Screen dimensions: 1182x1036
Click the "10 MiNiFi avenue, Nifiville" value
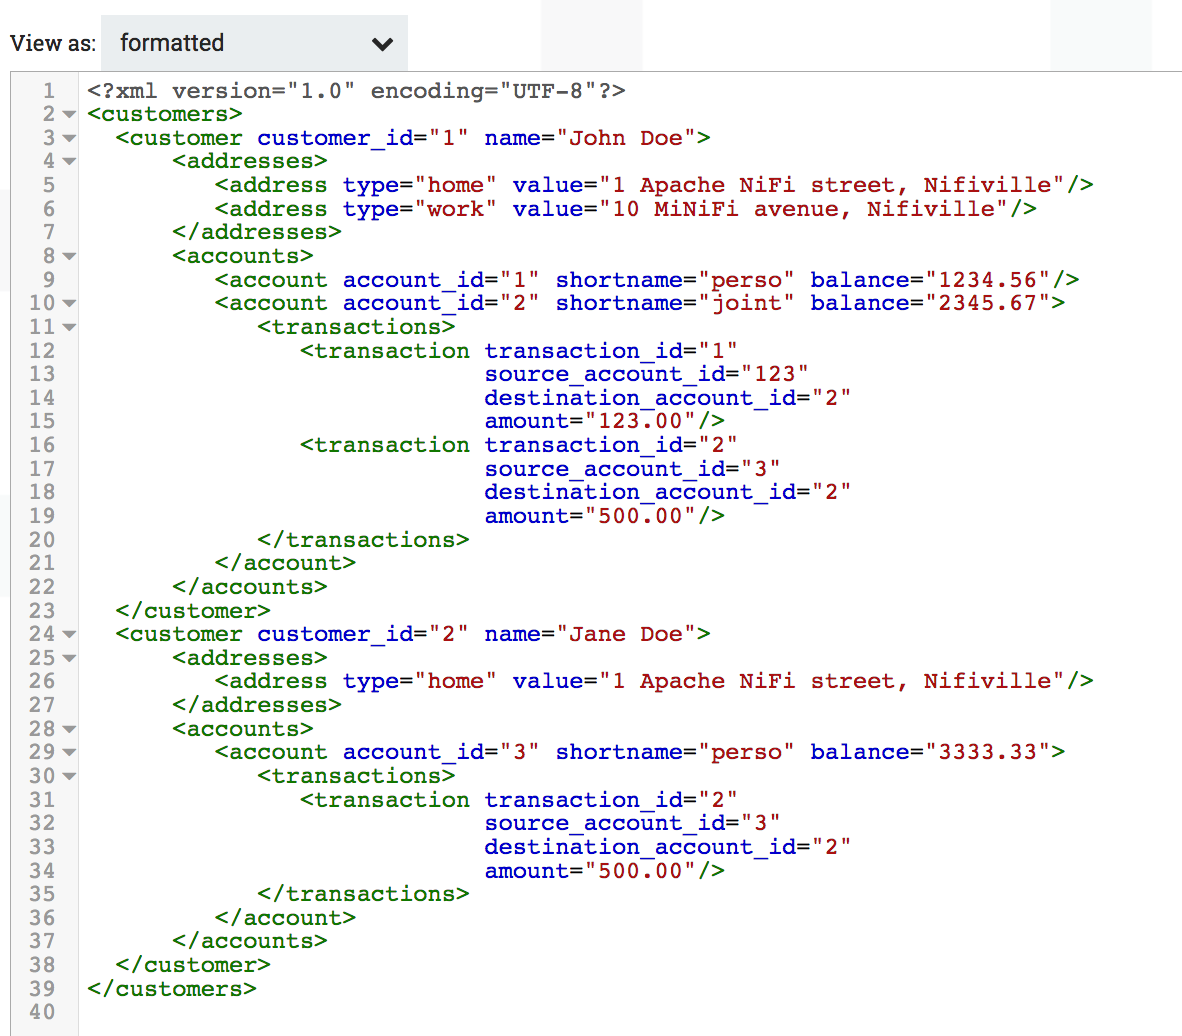pyautogui.click(x=804, y=209)
